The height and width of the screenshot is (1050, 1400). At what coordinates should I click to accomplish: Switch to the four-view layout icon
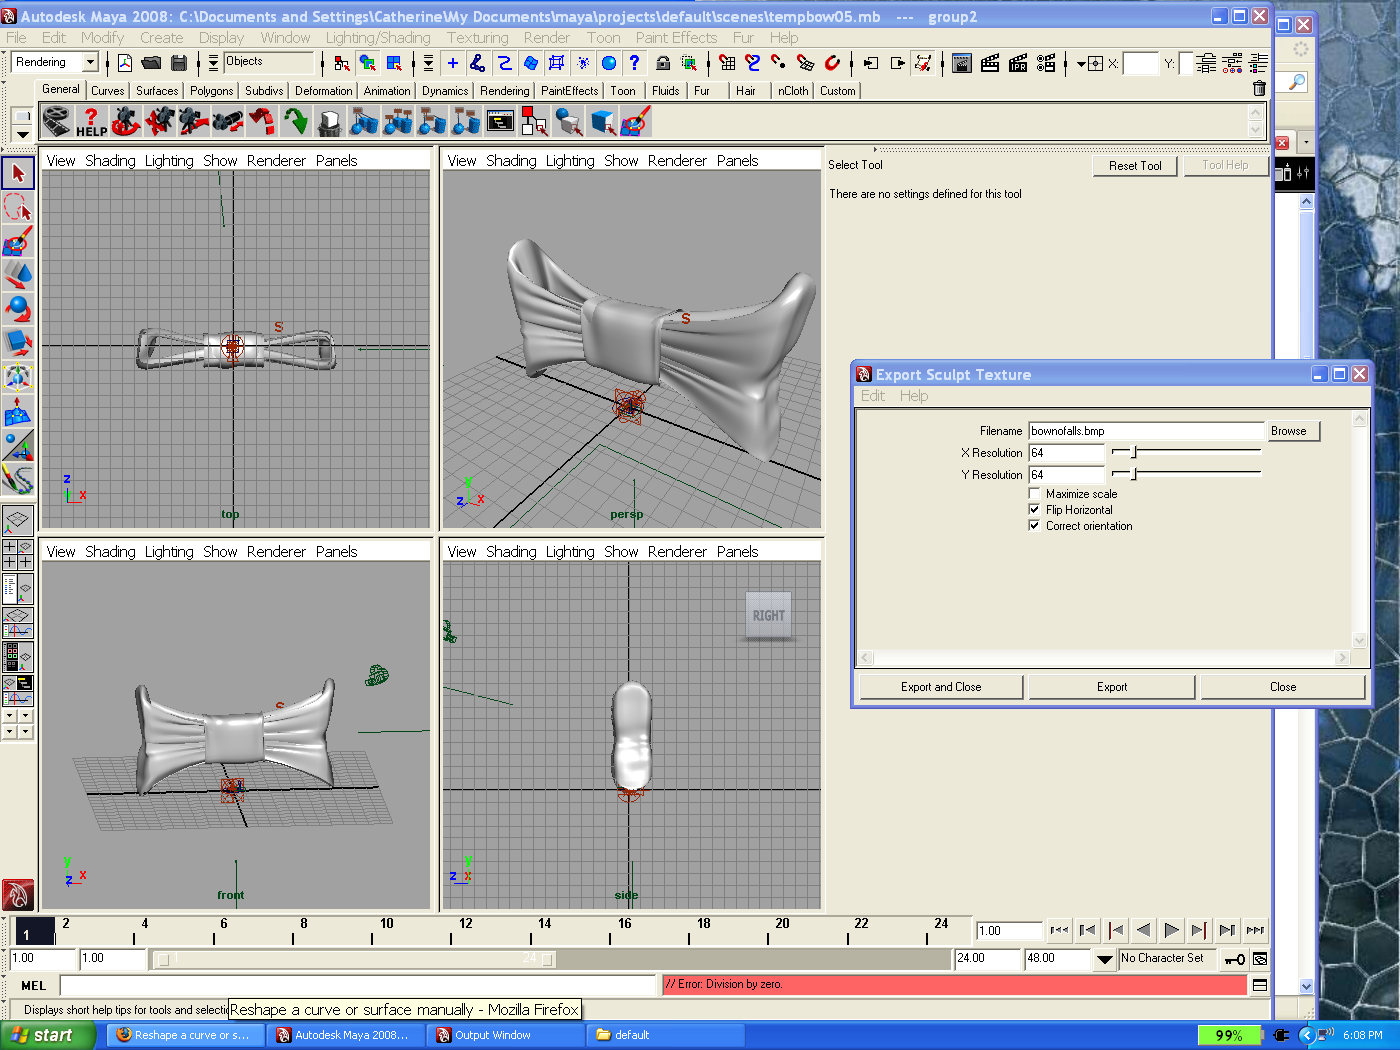coord(18,554)
